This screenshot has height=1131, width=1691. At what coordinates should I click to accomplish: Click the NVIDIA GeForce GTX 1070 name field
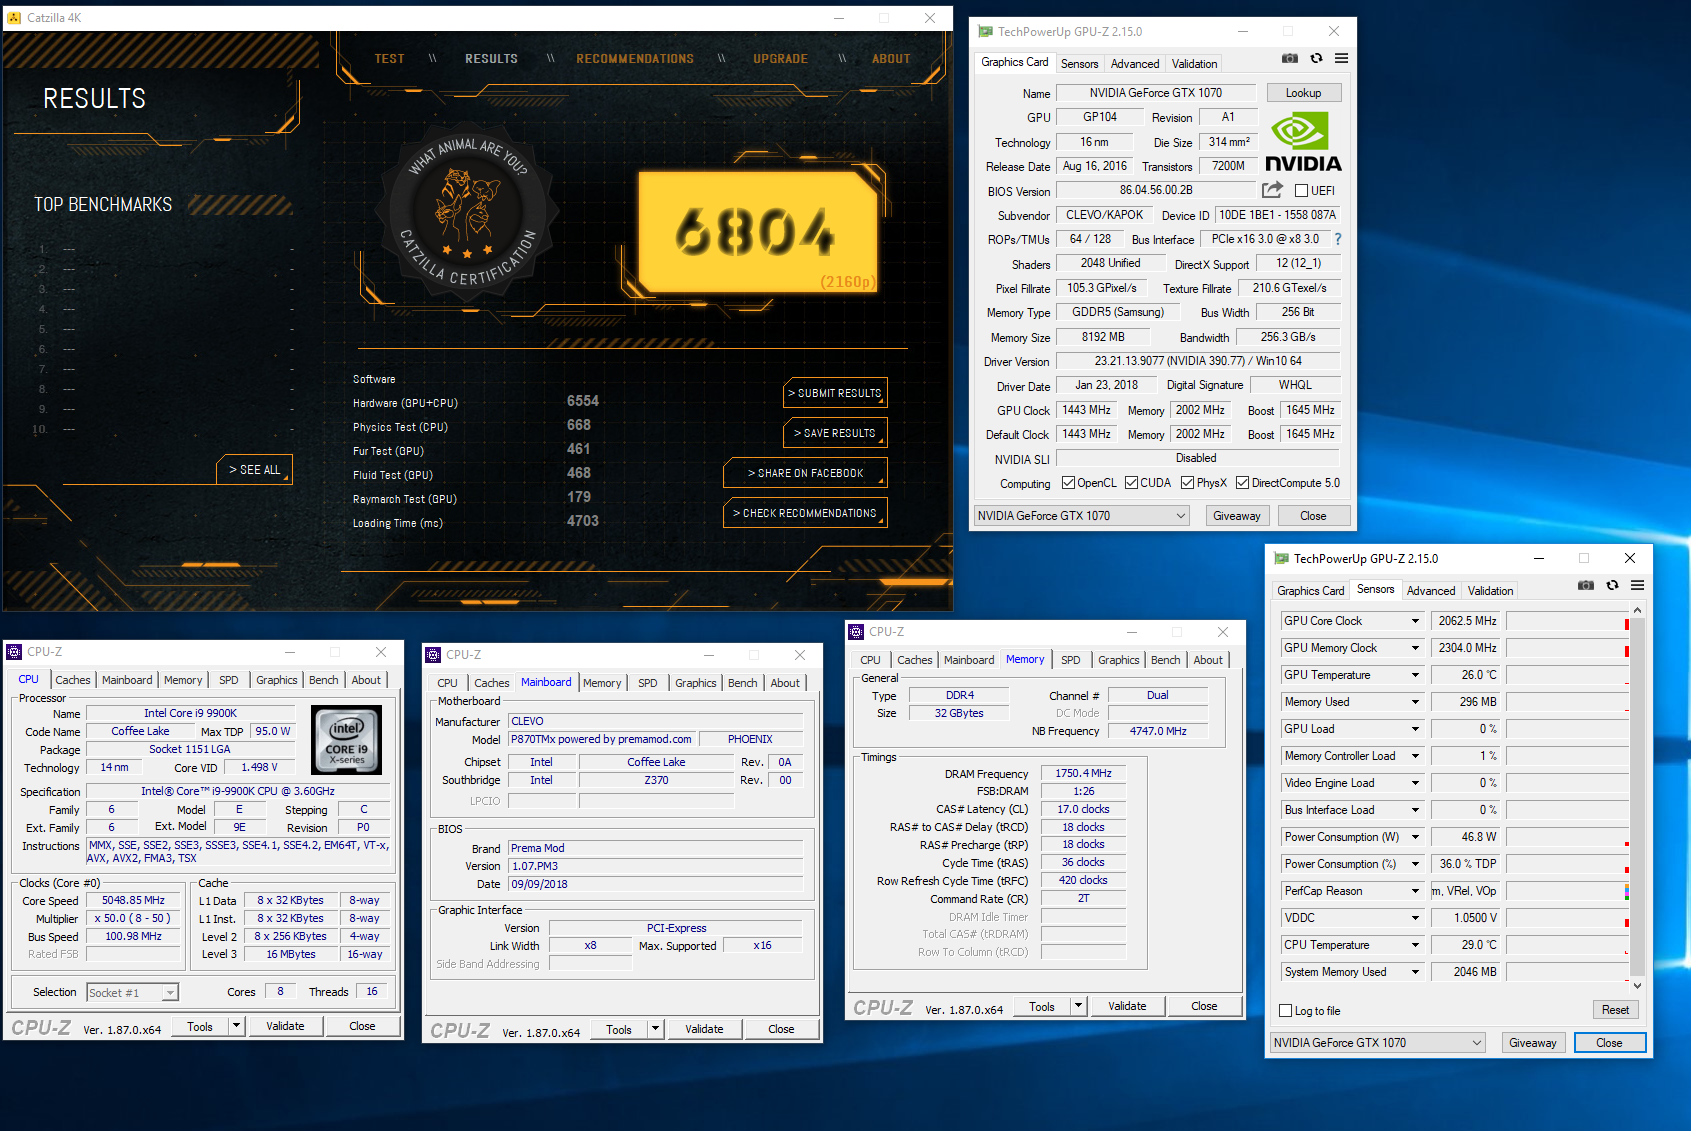coord(1155,93)
